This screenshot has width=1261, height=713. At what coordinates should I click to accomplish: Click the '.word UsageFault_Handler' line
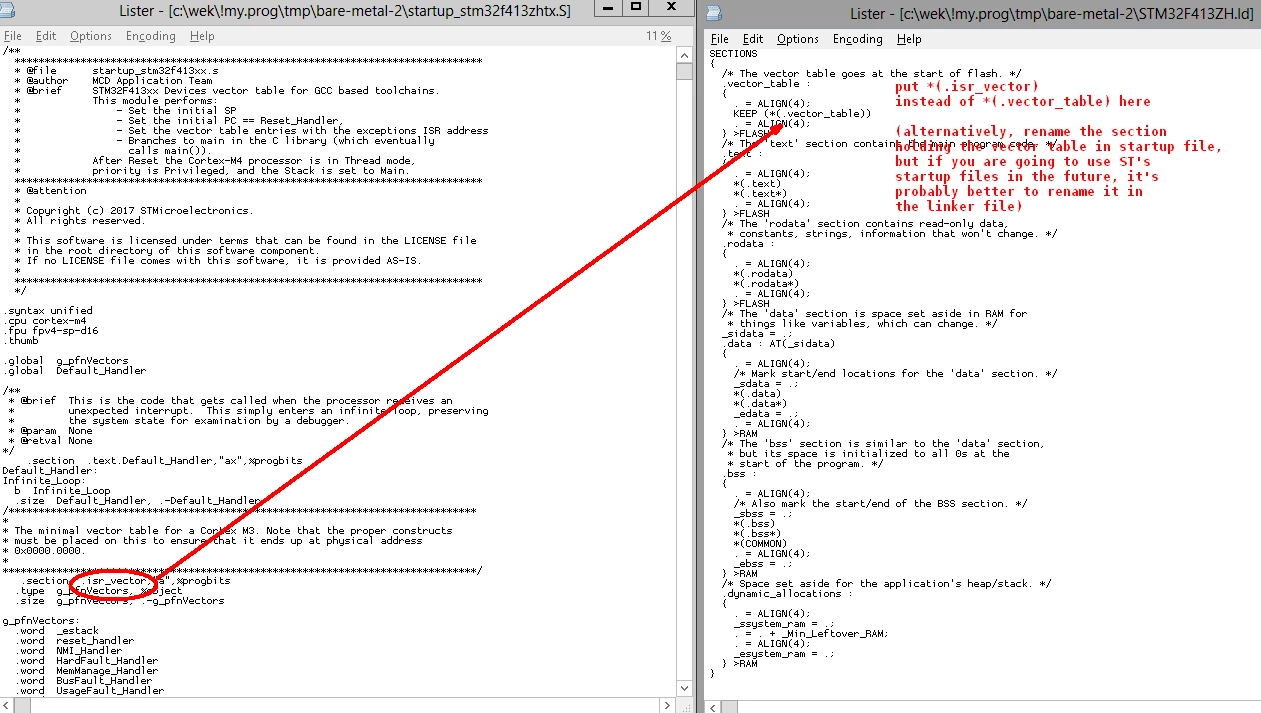[x=92, y=691]
